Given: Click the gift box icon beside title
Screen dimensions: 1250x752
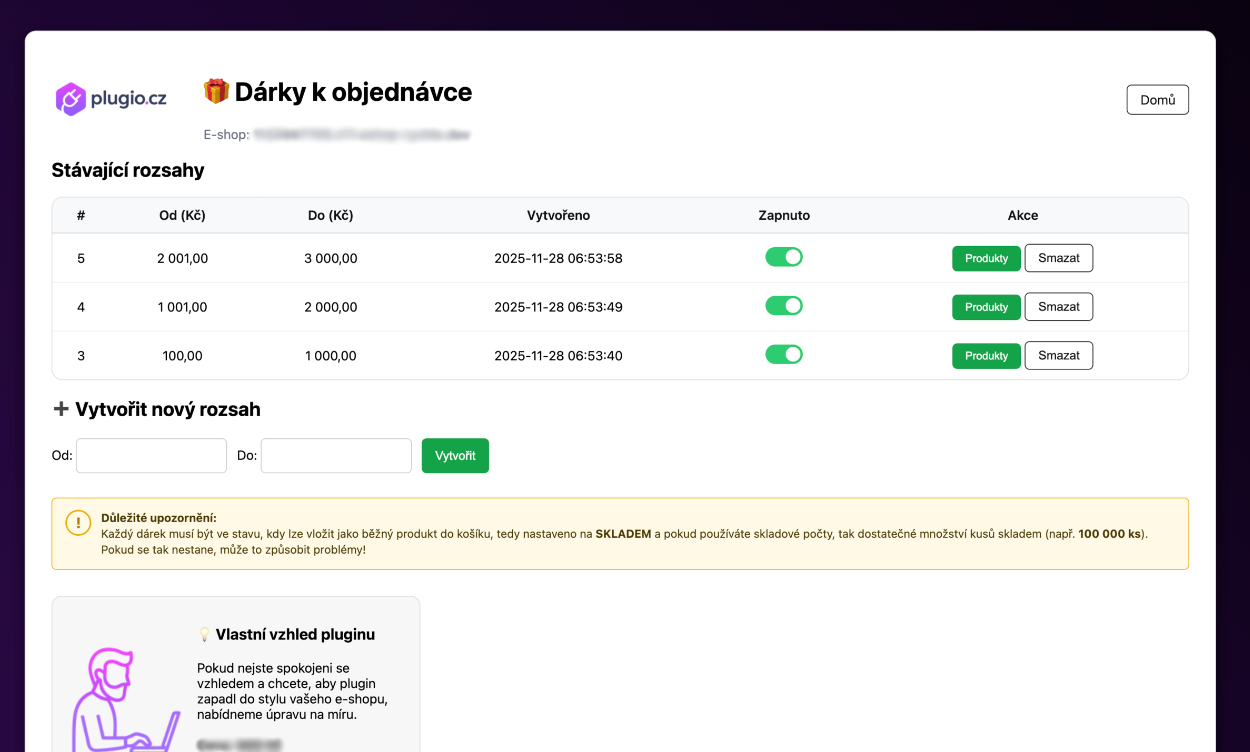Looking at the screenshot, I should tap(216, 92).
